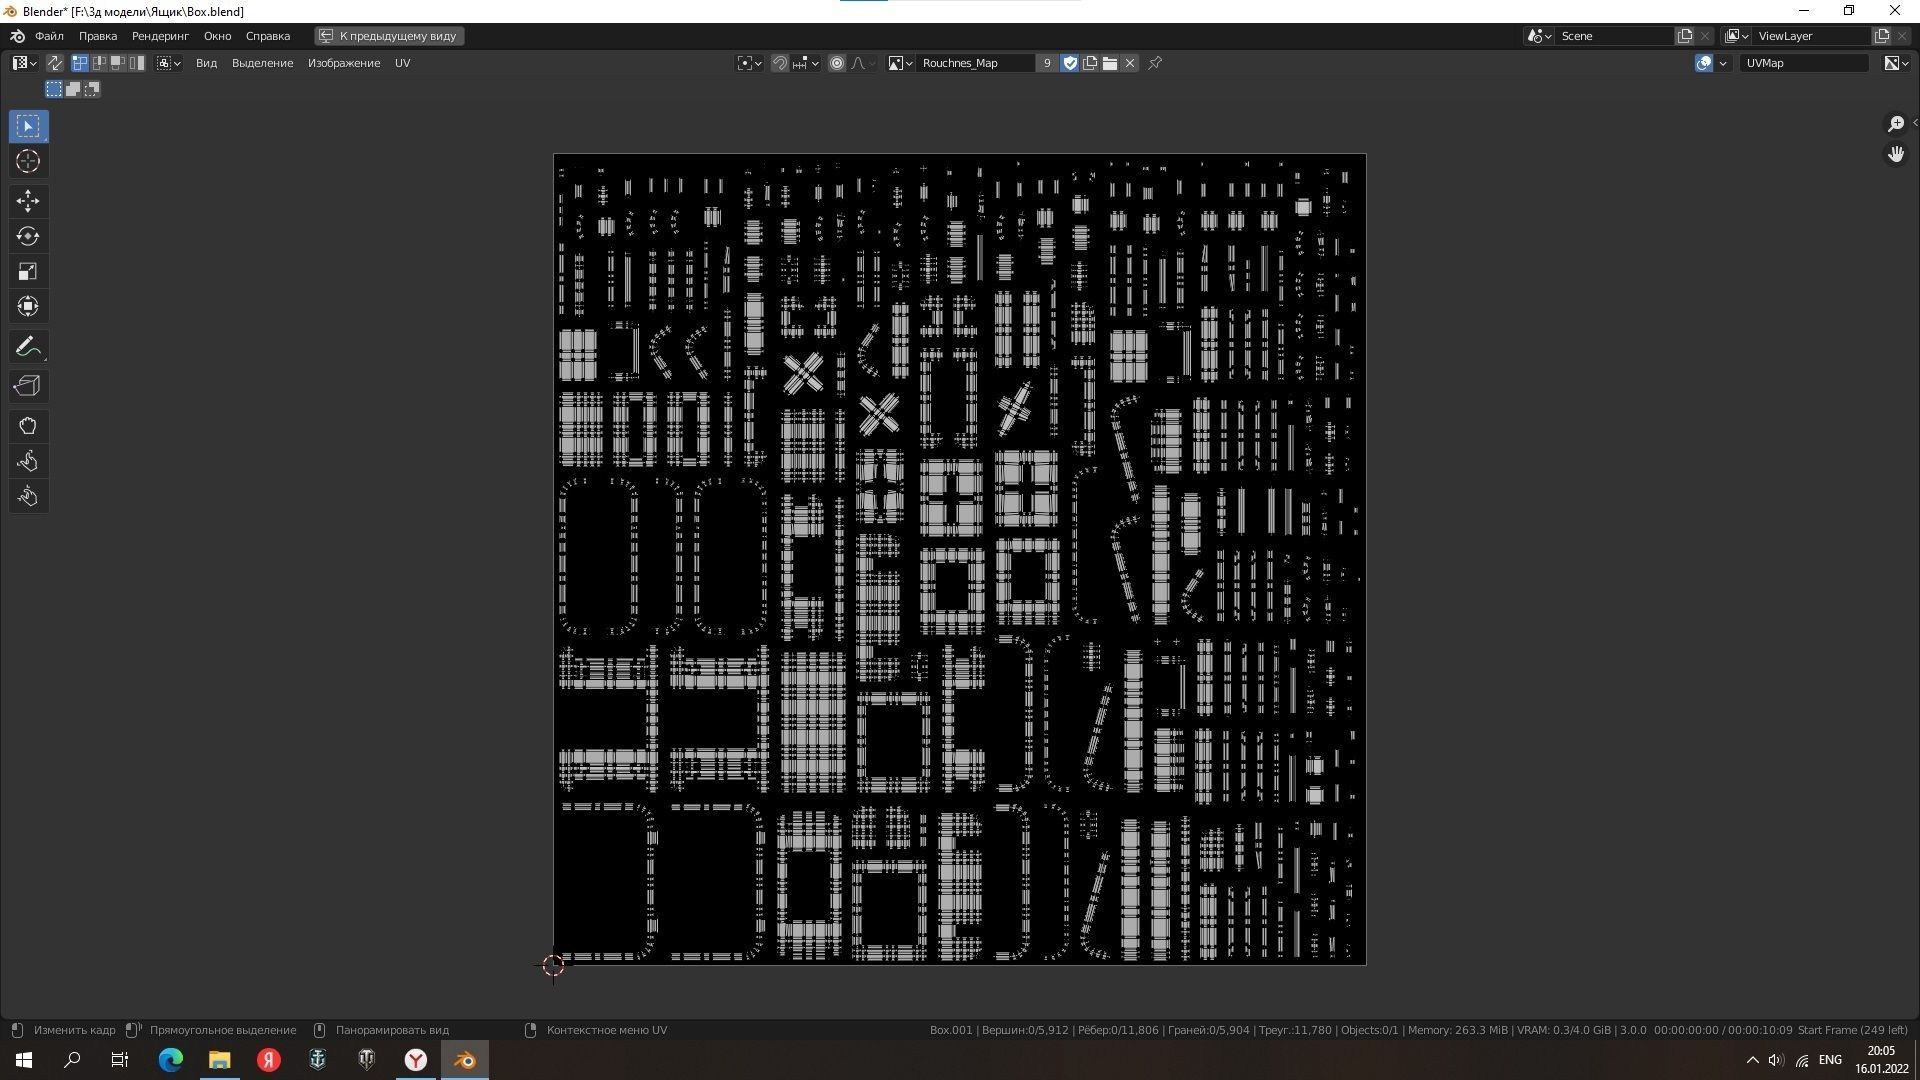Click the zoom magnifier viewport icon
This screenshot has width=1920, height=1080.
[1895, 124]
